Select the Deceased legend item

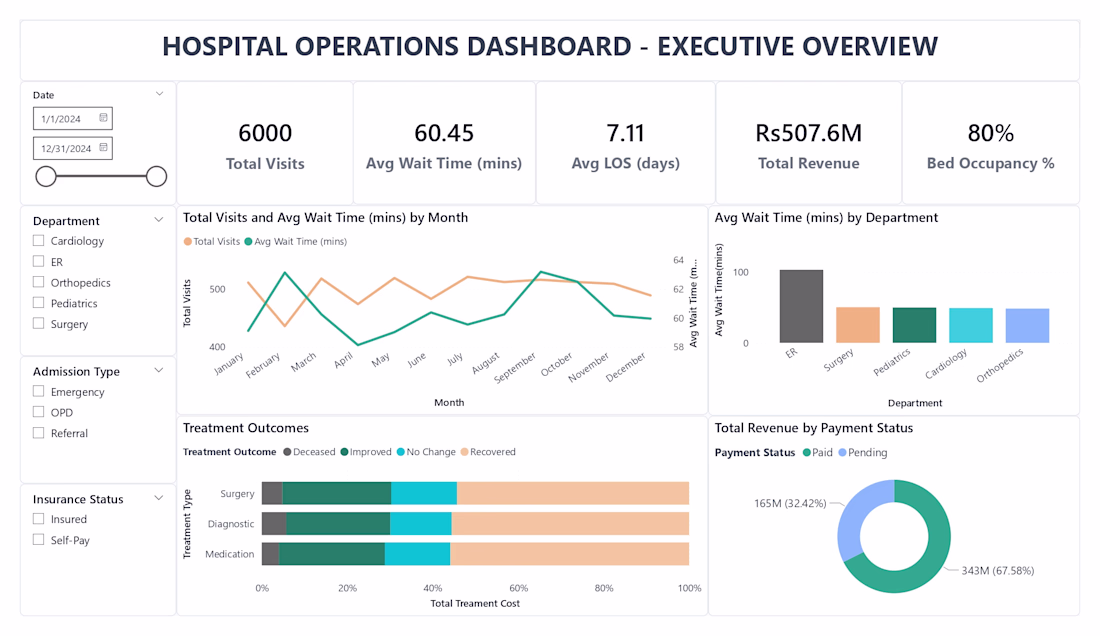(x=309, y=452)
